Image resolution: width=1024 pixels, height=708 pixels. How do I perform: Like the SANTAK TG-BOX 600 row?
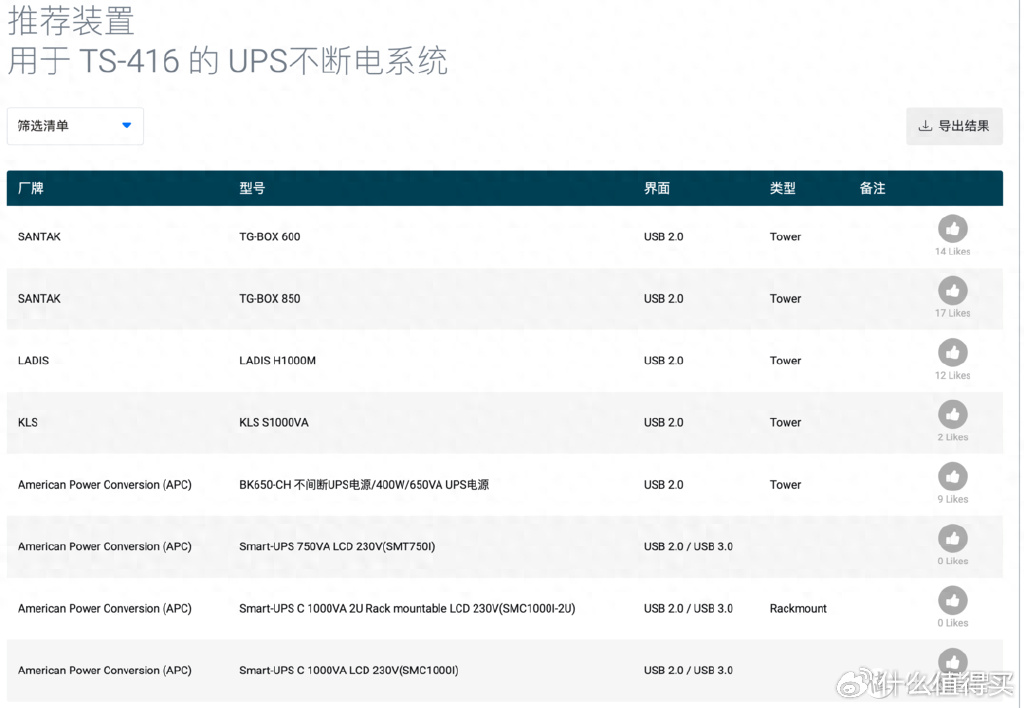pyautogui.click(x=952, y=229)
